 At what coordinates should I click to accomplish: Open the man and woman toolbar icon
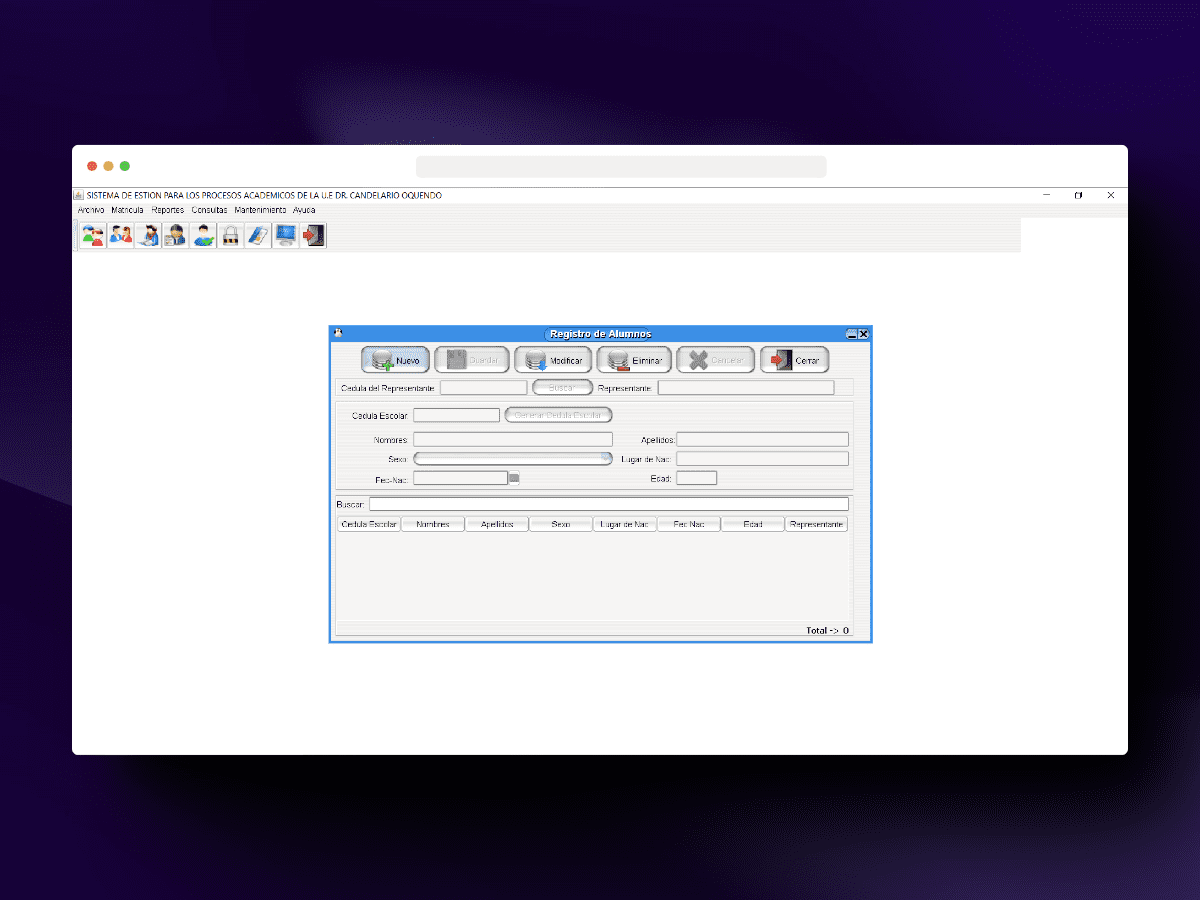[121, 236]
